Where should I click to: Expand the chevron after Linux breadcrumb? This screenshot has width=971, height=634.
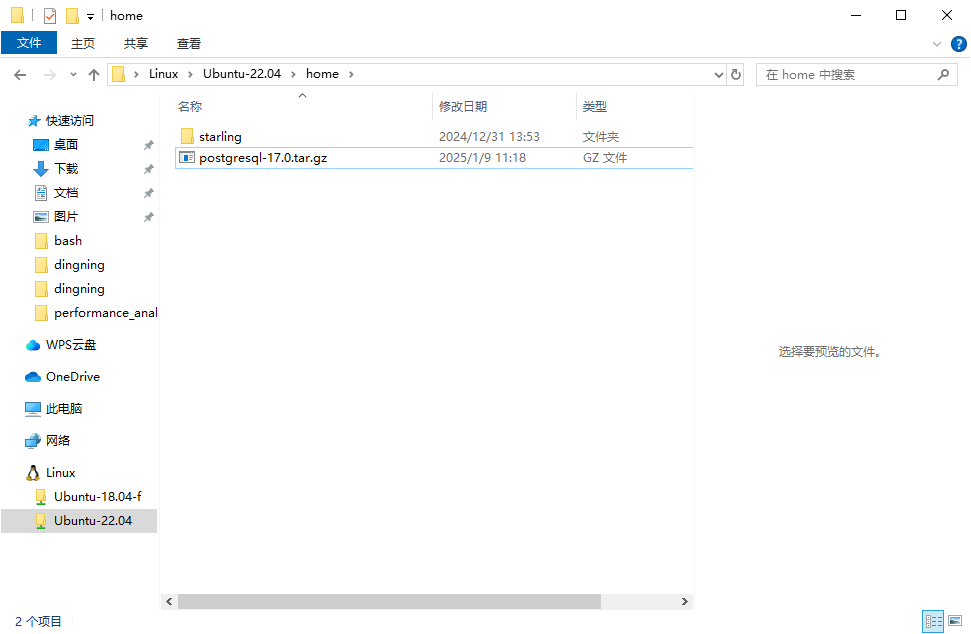click(191, 74)
